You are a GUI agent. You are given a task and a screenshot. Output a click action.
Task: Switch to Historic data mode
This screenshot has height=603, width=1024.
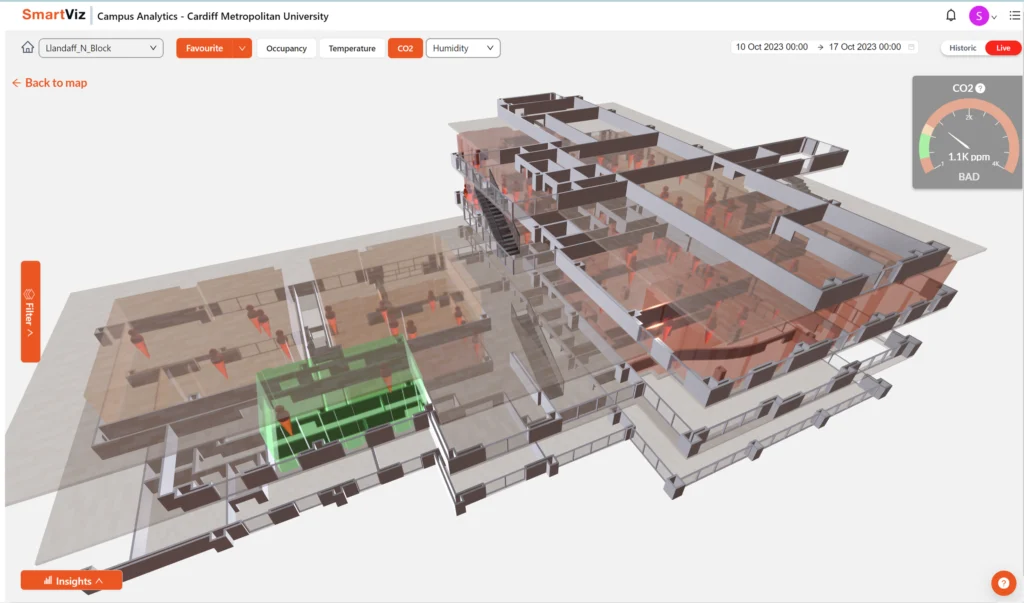pos(962,48)
